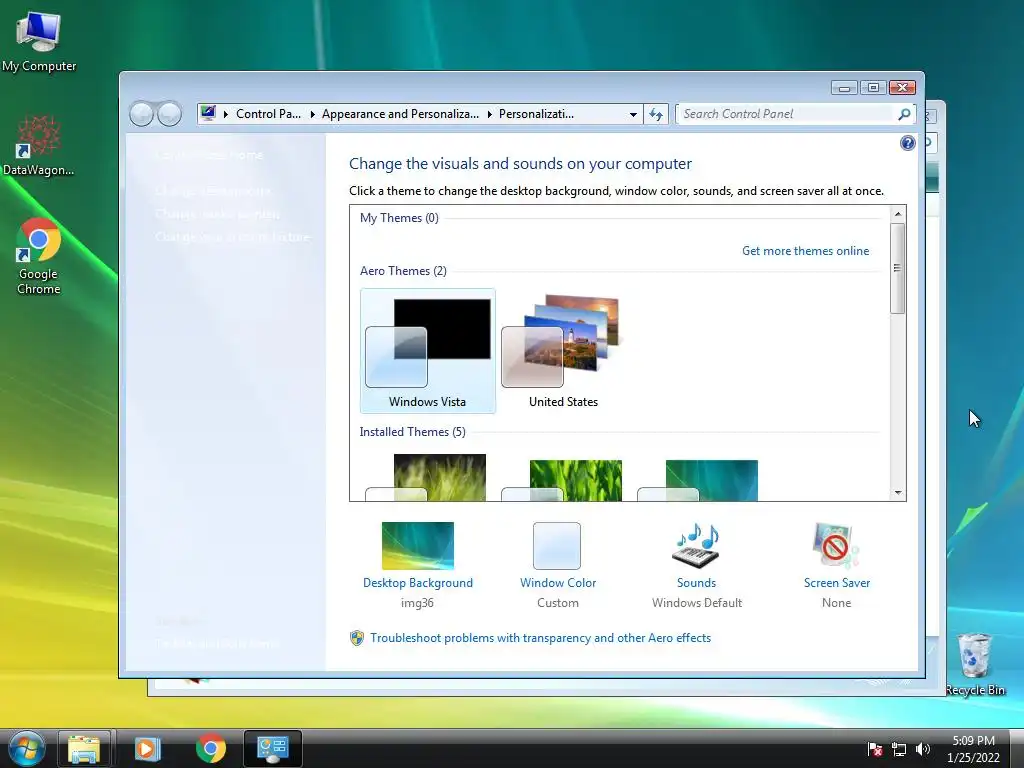The height and width of the screenshot is (768, 1024).
Task: Select the United States theme
Action: 564,351
